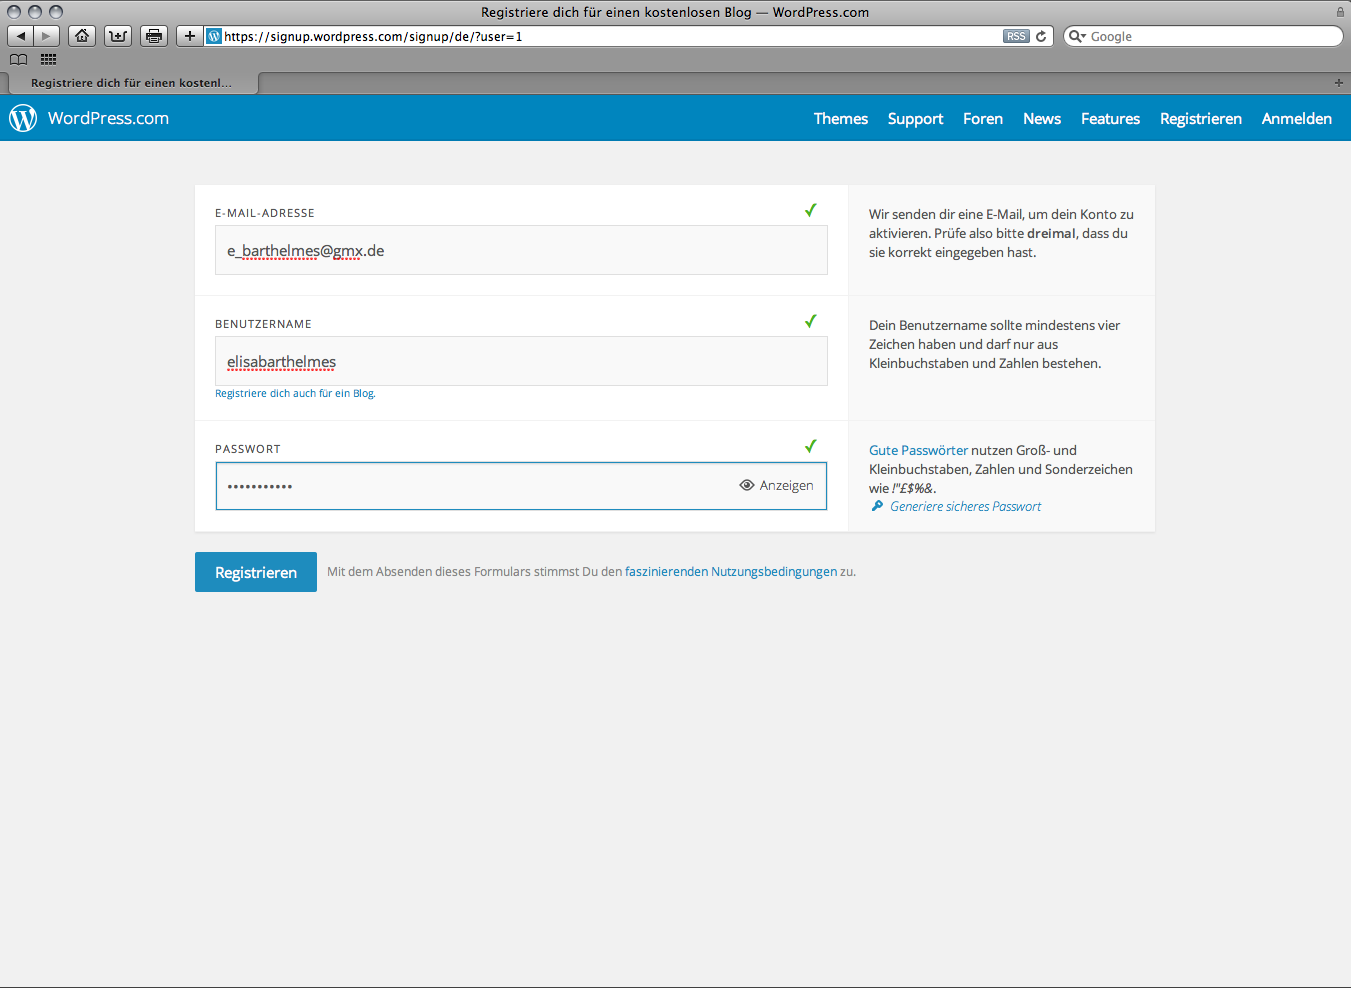The image size is (1351, 988).
Task: Select Anmelden in the top navigation
Action: click(1296, 118)
